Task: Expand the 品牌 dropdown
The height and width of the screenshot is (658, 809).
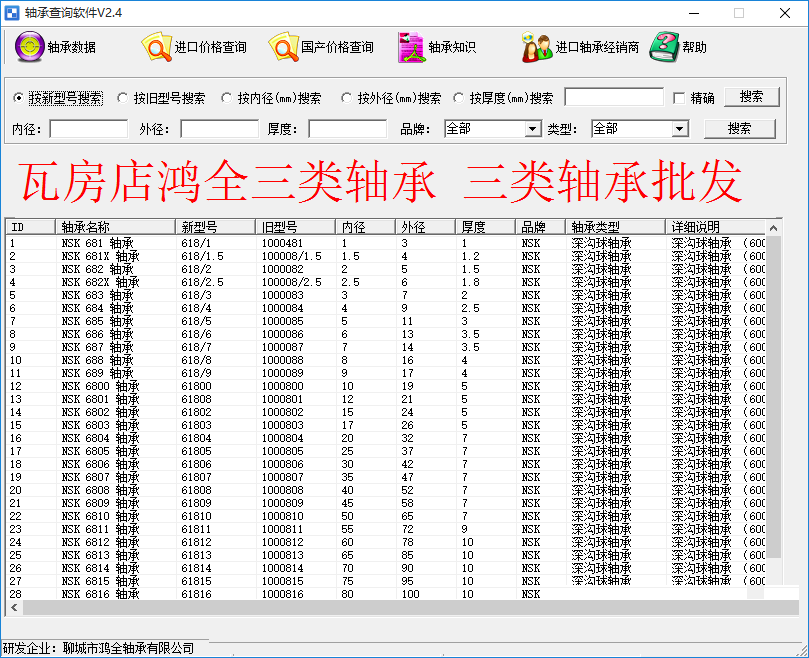Action: pyautogui.click(x=532, y=129)
